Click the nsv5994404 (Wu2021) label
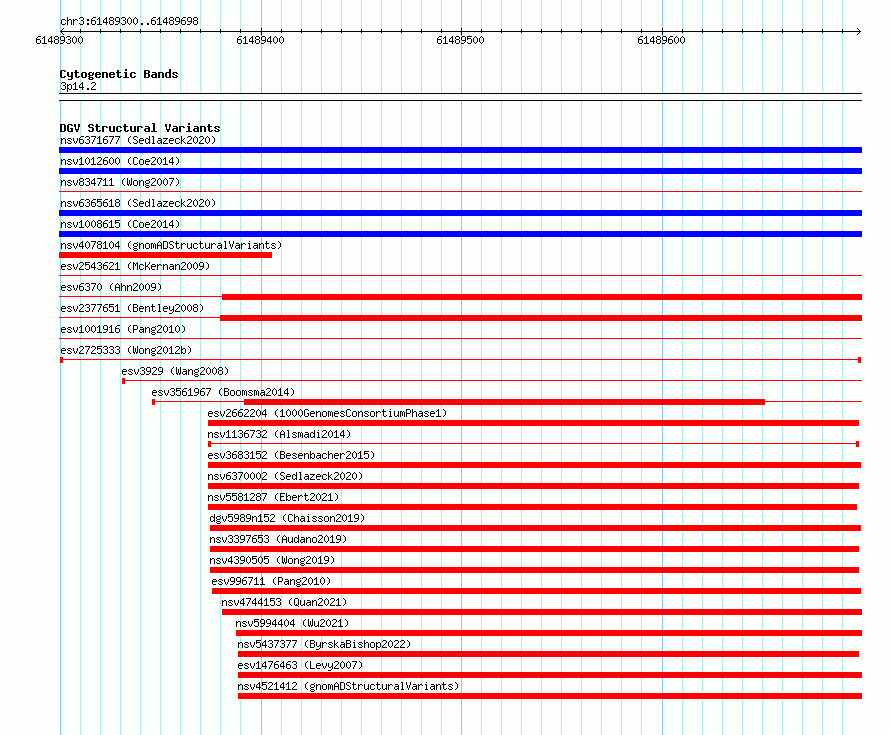Screen dimensions: 890x735 [292, 623]
